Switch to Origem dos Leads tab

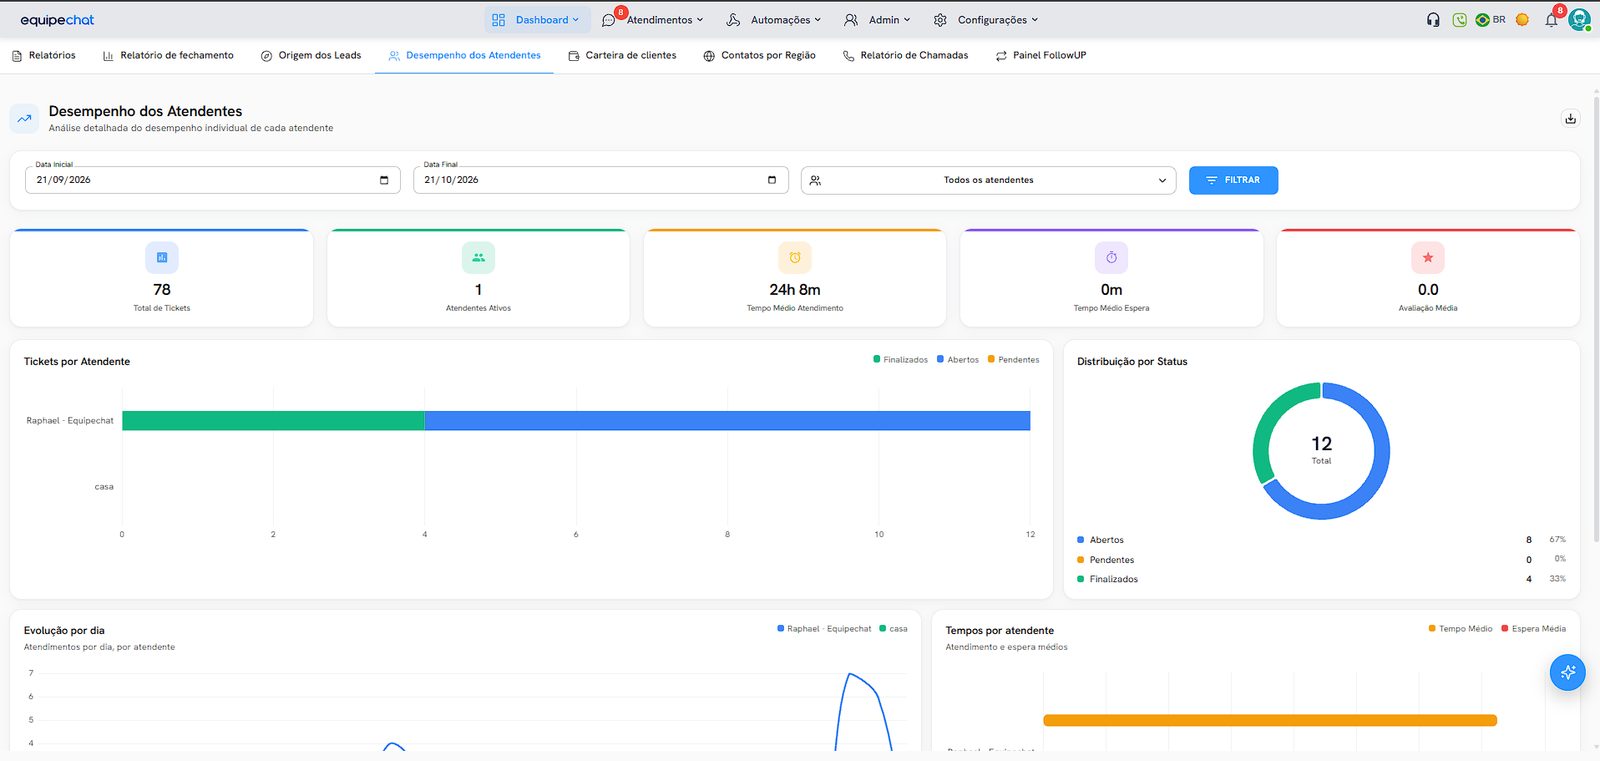point(311,56)
